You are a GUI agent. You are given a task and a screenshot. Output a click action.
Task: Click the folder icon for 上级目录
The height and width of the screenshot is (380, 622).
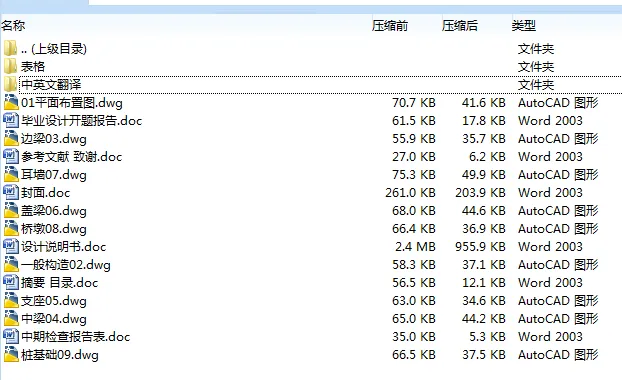coord(11,48)
